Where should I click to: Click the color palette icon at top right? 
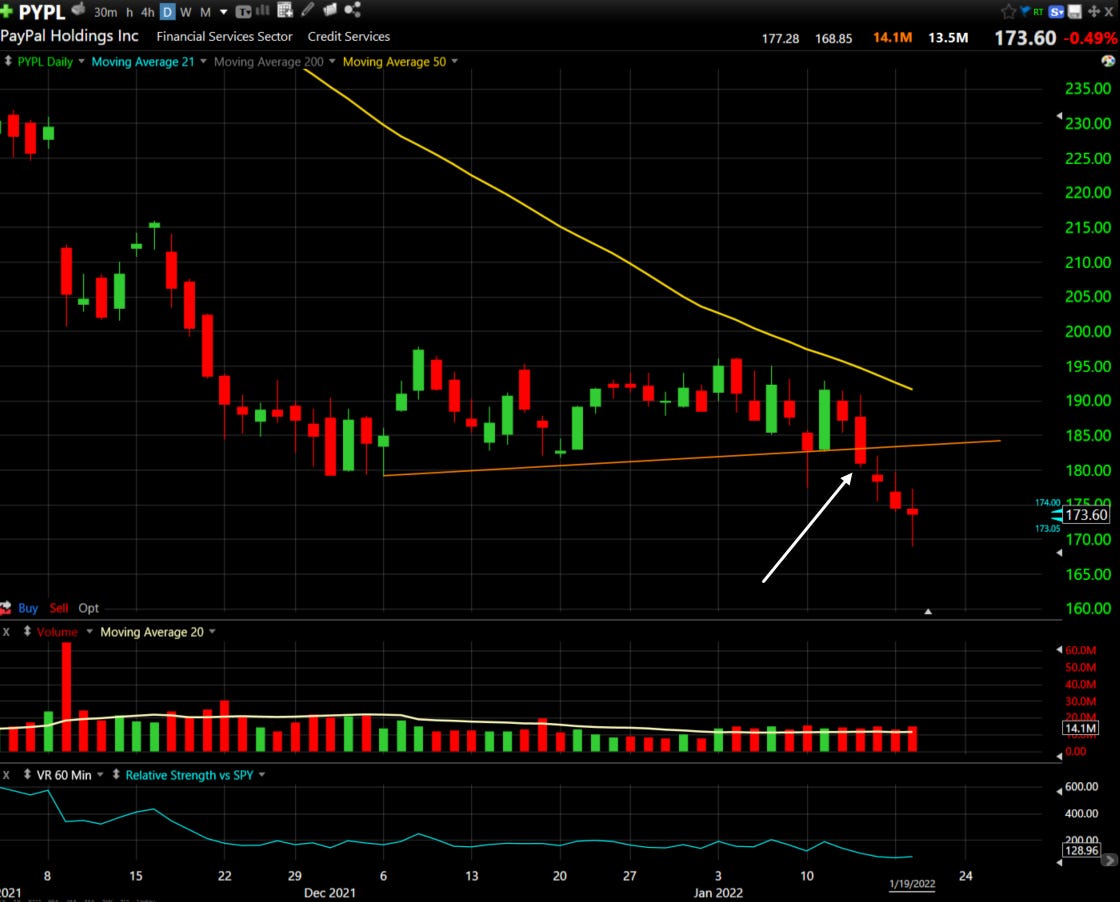[1108, 61]
